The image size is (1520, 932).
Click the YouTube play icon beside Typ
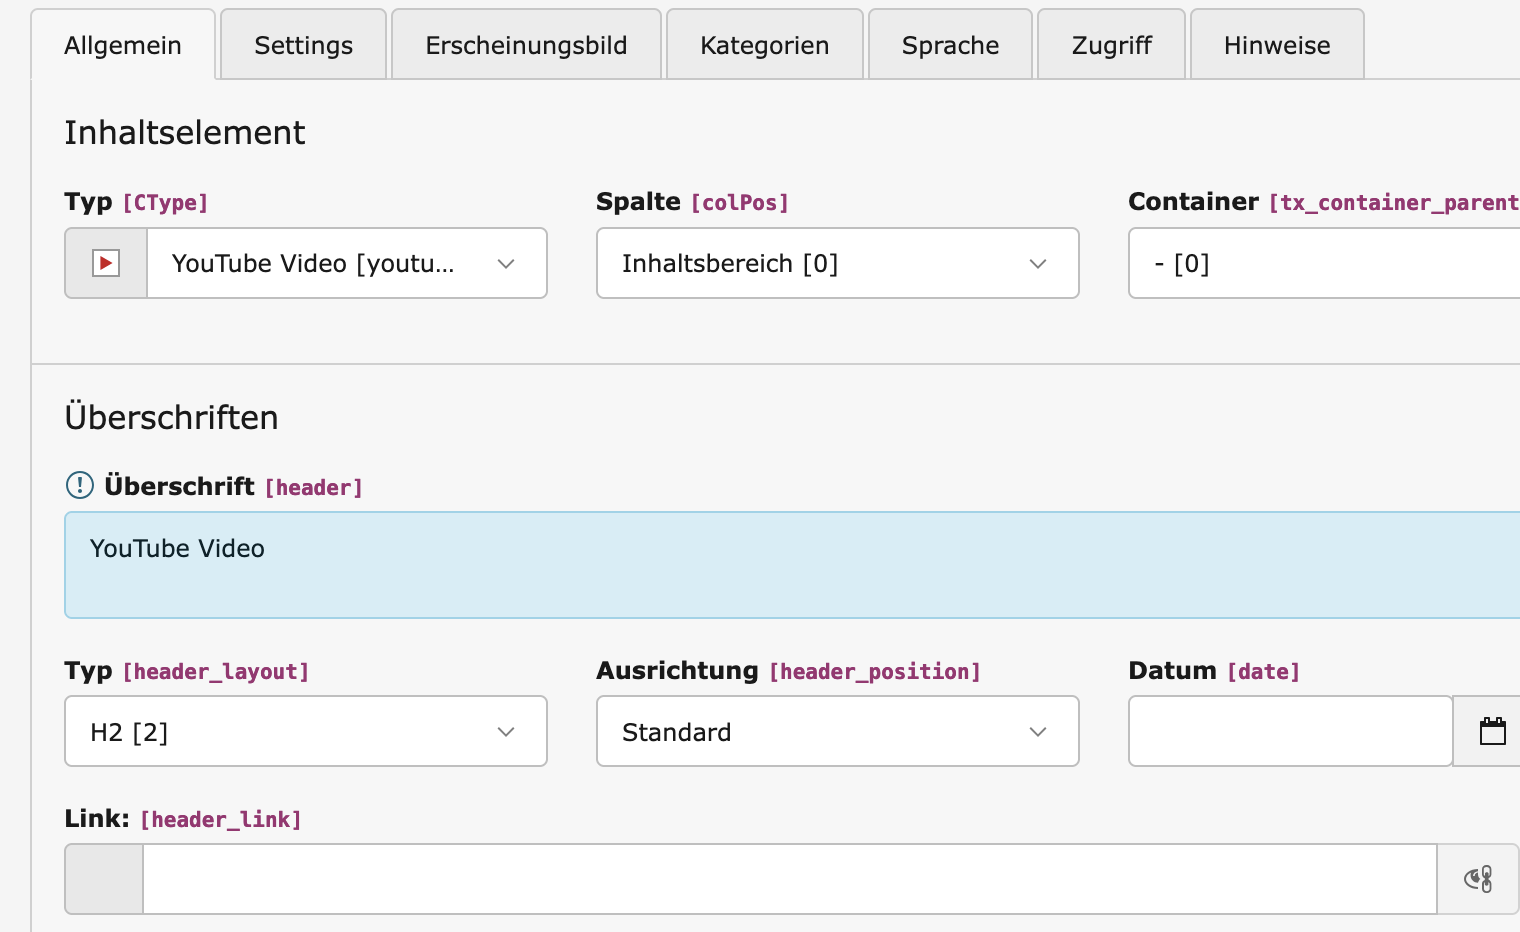click(x=106, y=263)
